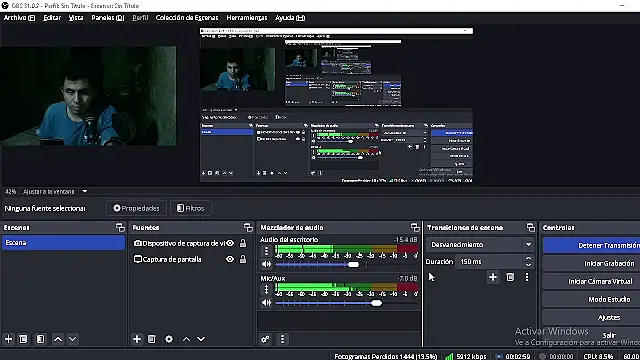Increase Duración value with stepper arrow

click(529, 258)
